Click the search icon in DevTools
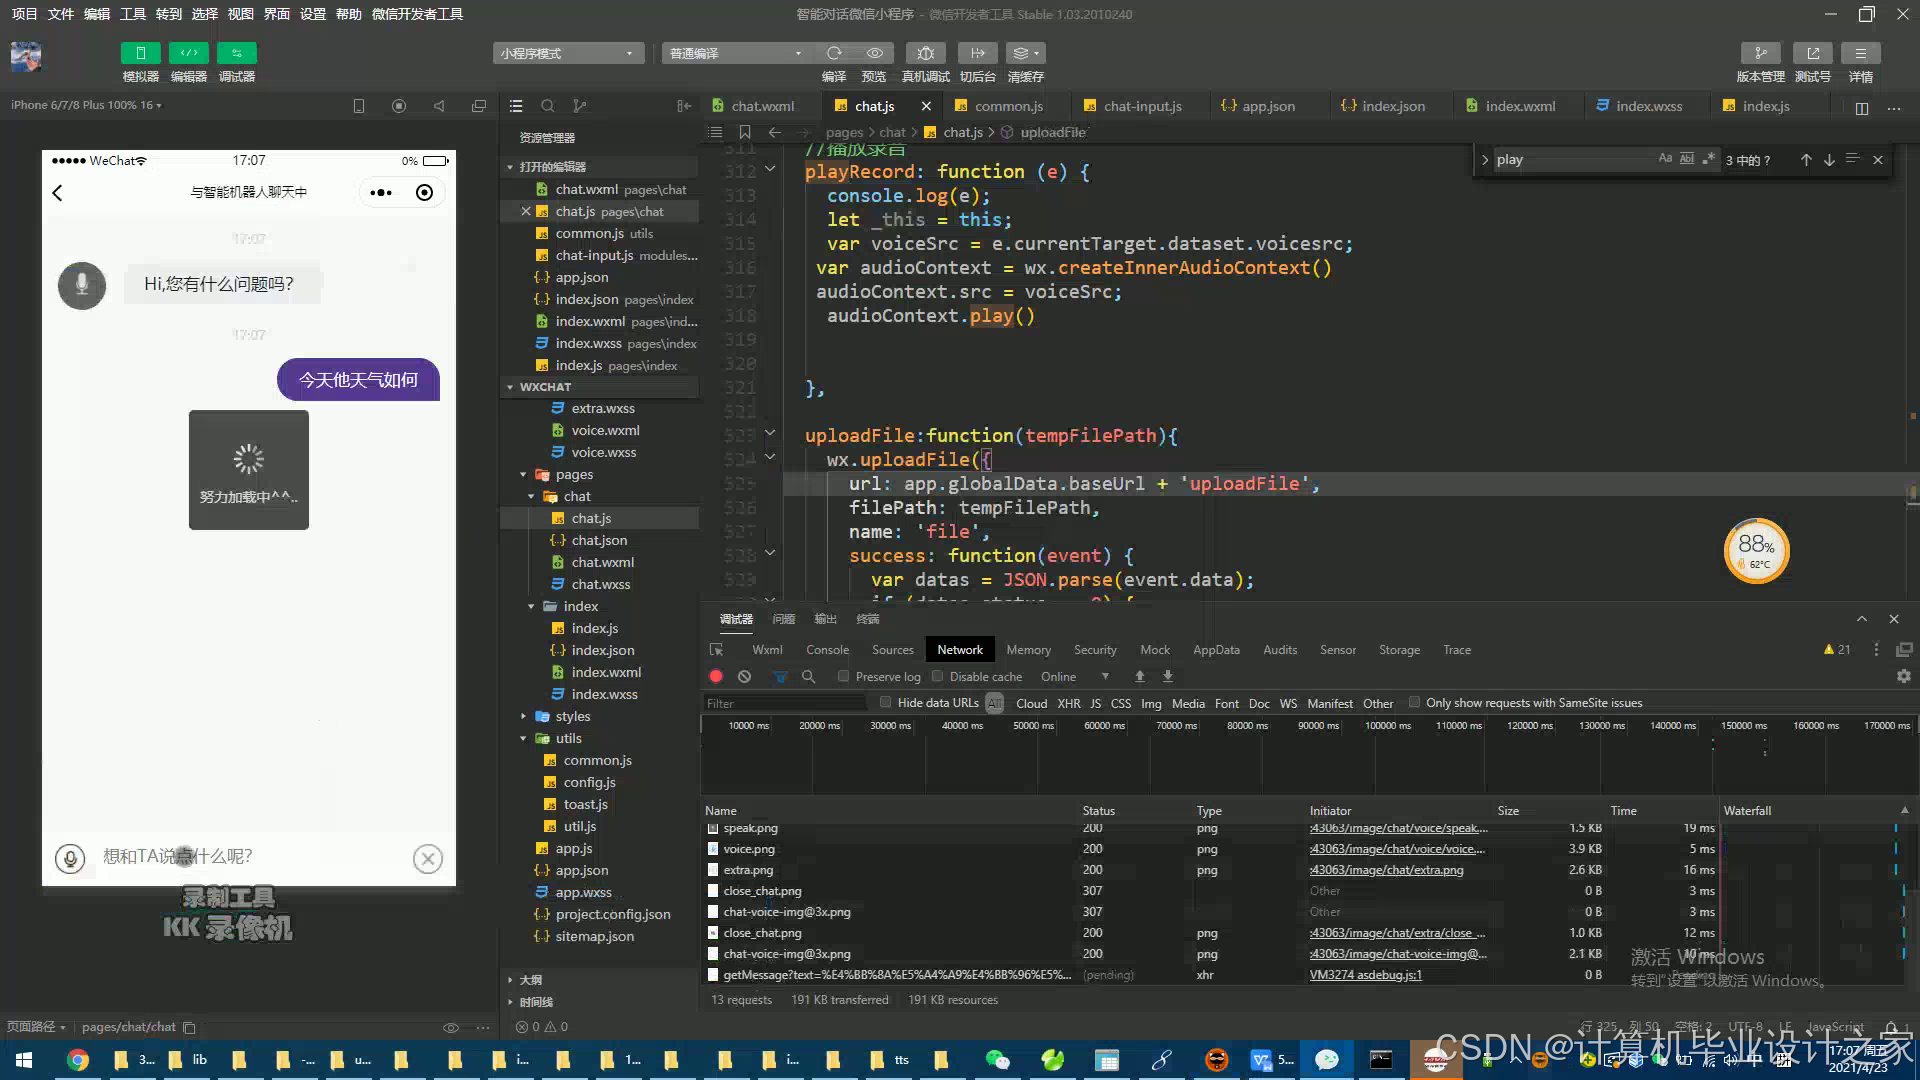 point(808,675)
